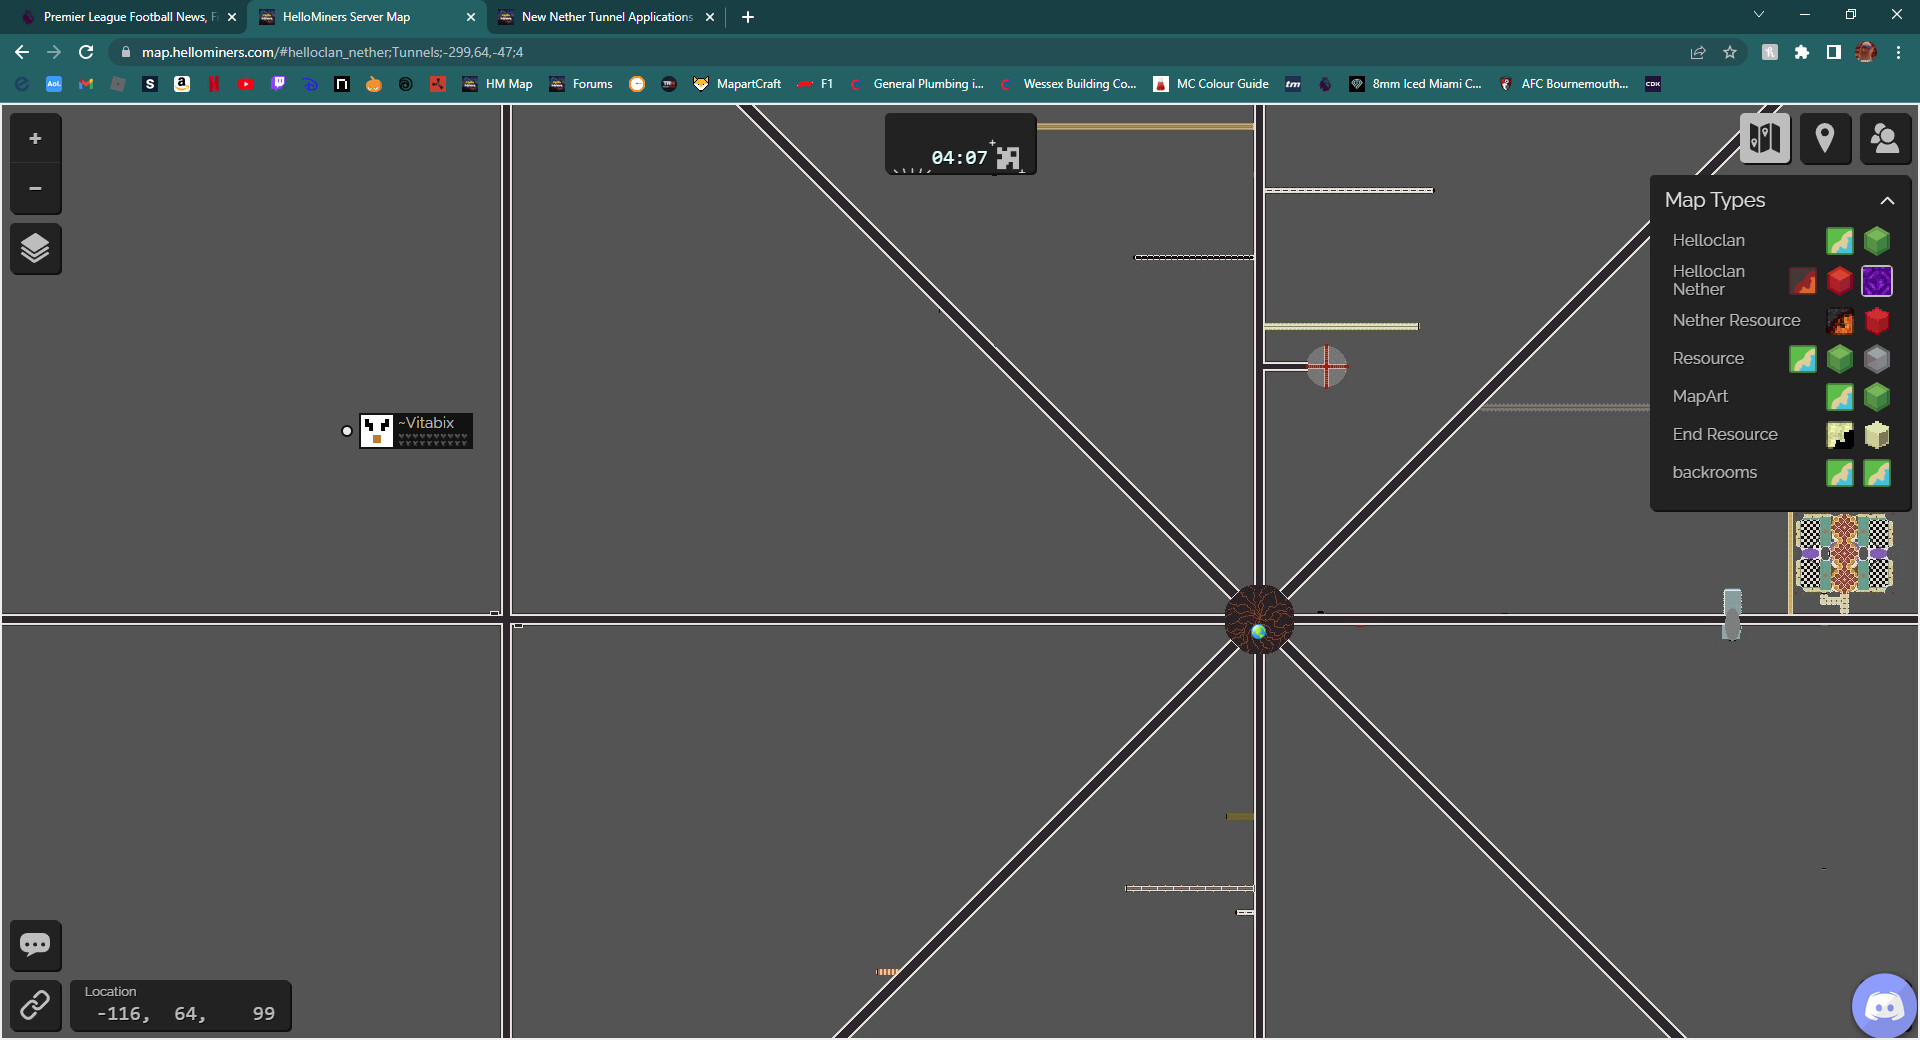The image size is (1920, 1040).
Task: Switch to the Premier League Football News tab
Action: (125, 17)
